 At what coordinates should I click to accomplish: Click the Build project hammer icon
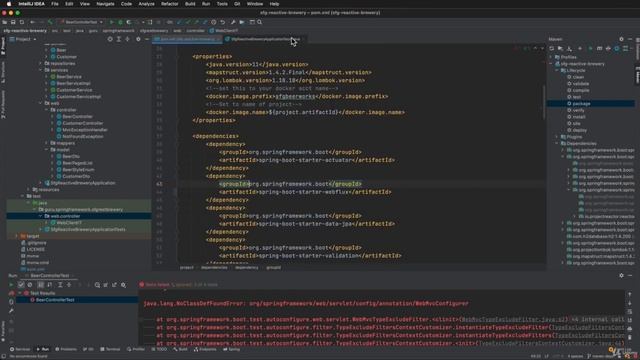[x=50, y=22]
